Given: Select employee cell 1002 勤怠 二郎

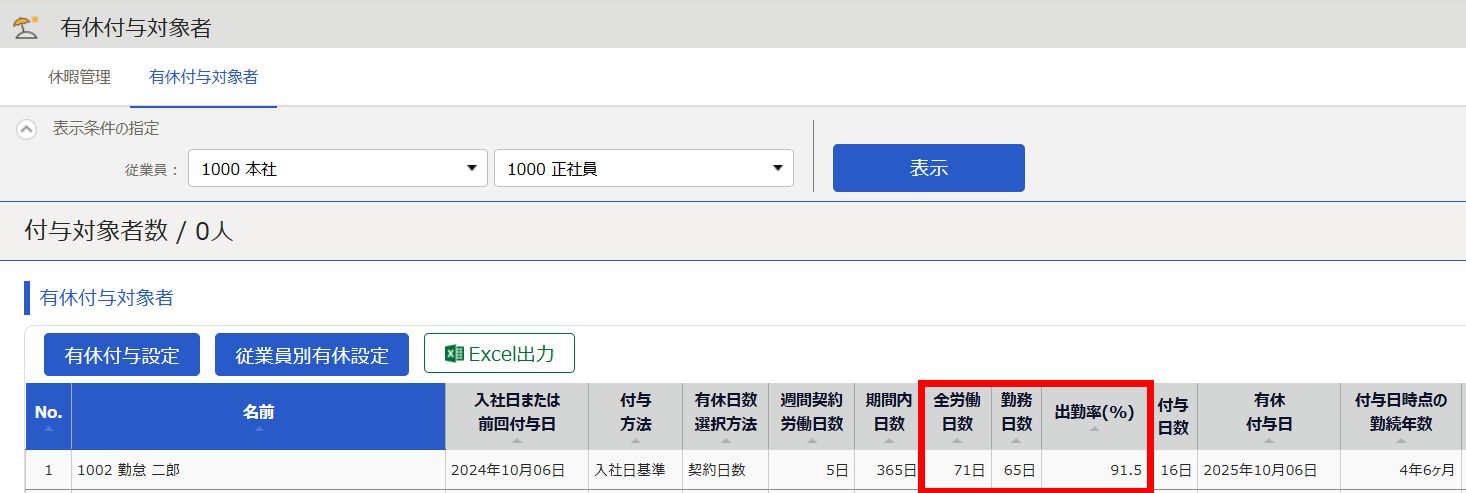Looking at the screenshot, I should 258,470.
